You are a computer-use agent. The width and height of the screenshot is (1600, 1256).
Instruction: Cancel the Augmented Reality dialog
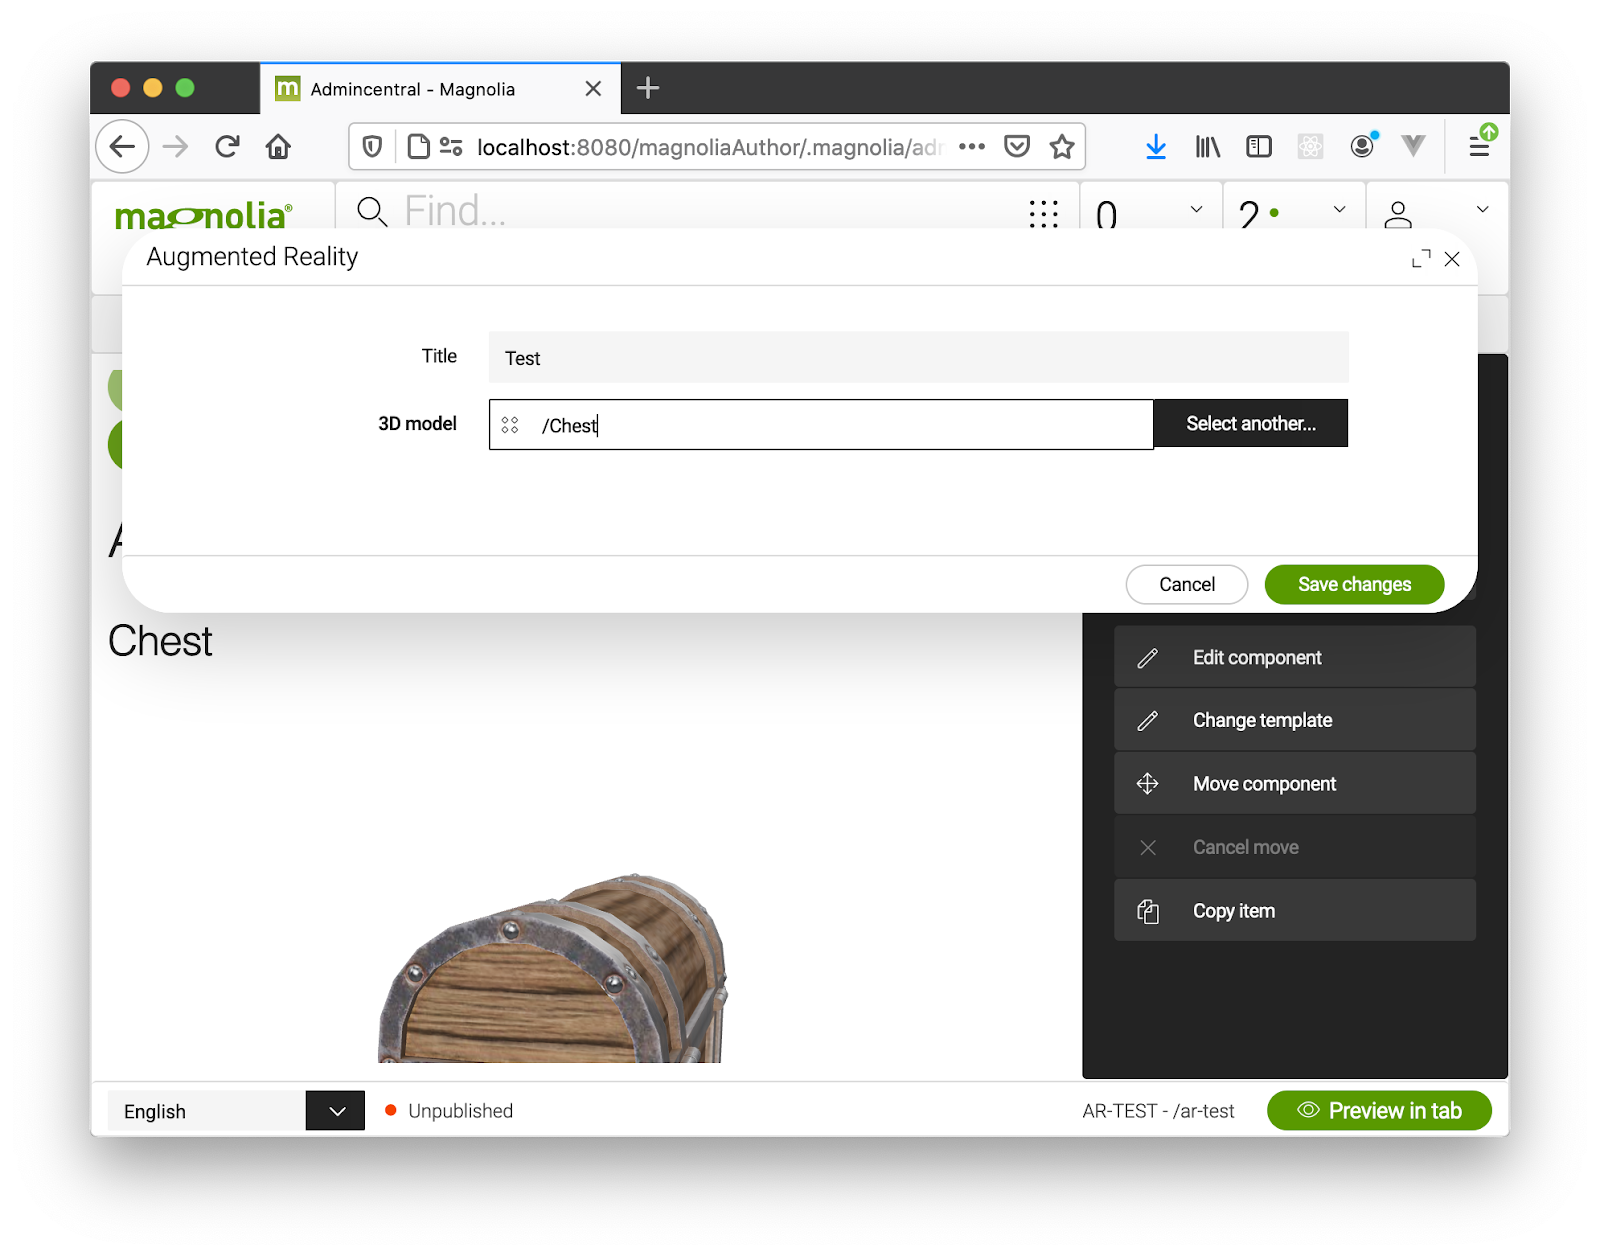[1186, 585]
